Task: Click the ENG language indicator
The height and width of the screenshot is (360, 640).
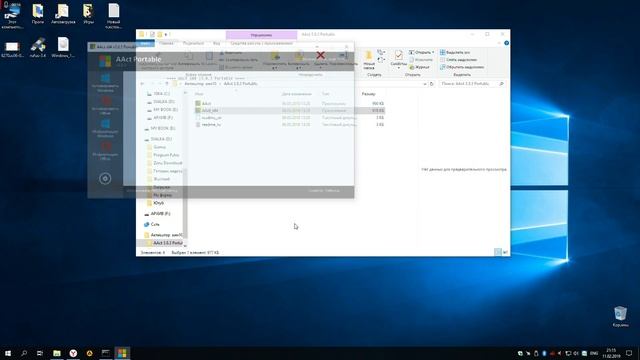Action: 594,353
